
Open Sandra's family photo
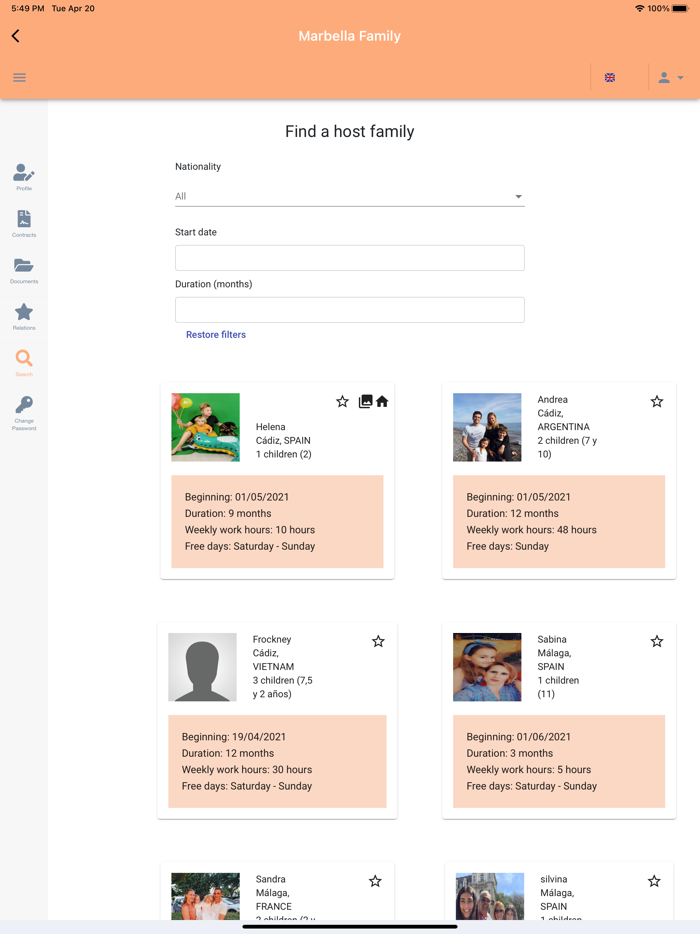pyautogui.click(x=206, y=896)
